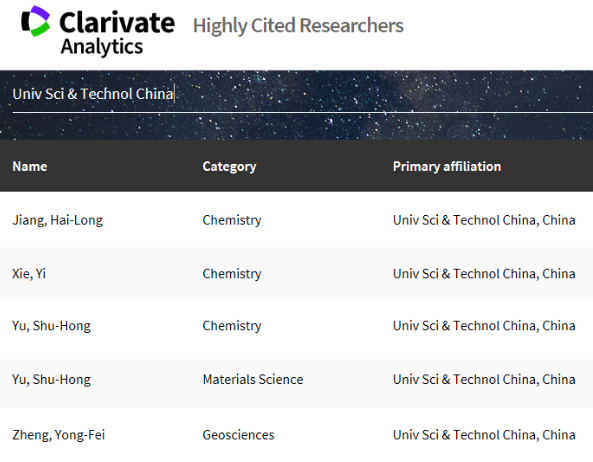The image size is (593, 462).
Task: Click affiliation in Materials Science row
Action: tap(484, 379)
